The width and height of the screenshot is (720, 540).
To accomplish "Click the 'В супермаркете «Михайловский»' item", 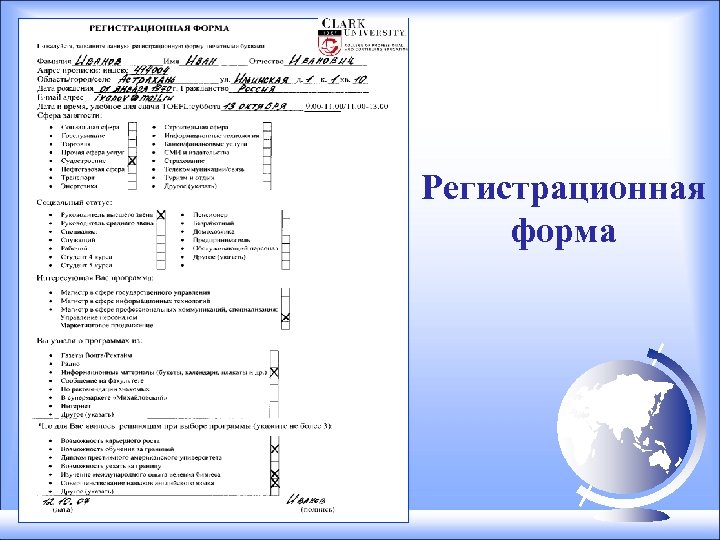I will 114,398.
